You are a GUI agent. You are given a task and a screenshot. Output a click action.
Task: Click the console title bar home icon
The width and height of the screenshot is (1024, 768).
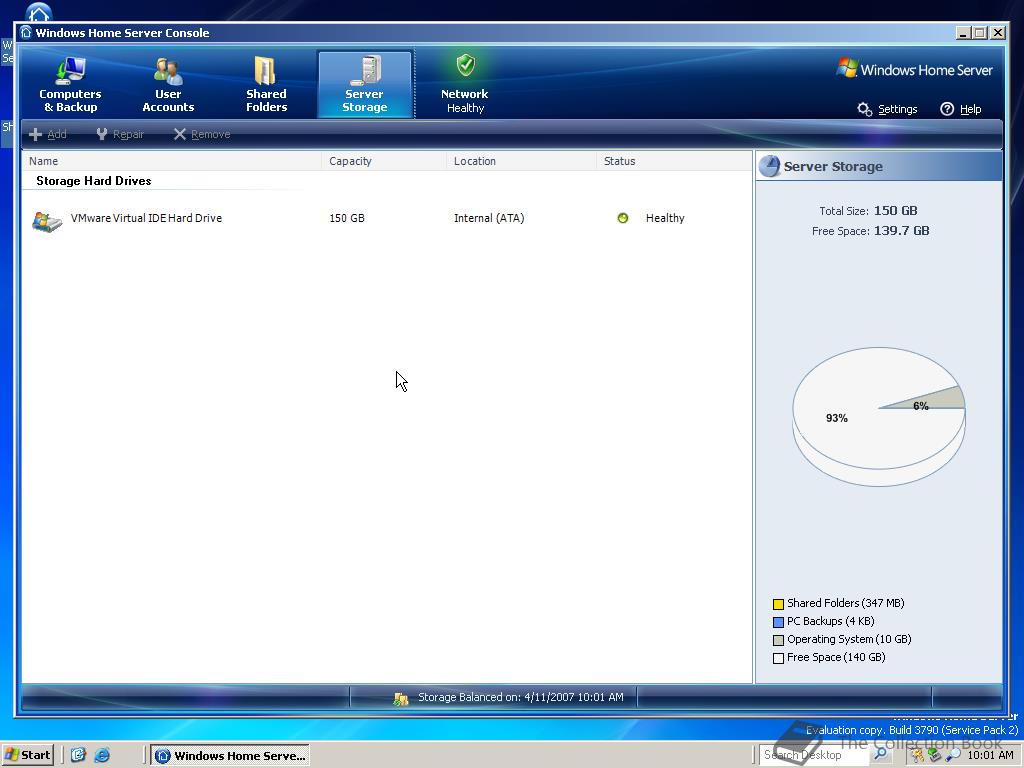click(x=26, y=32)
